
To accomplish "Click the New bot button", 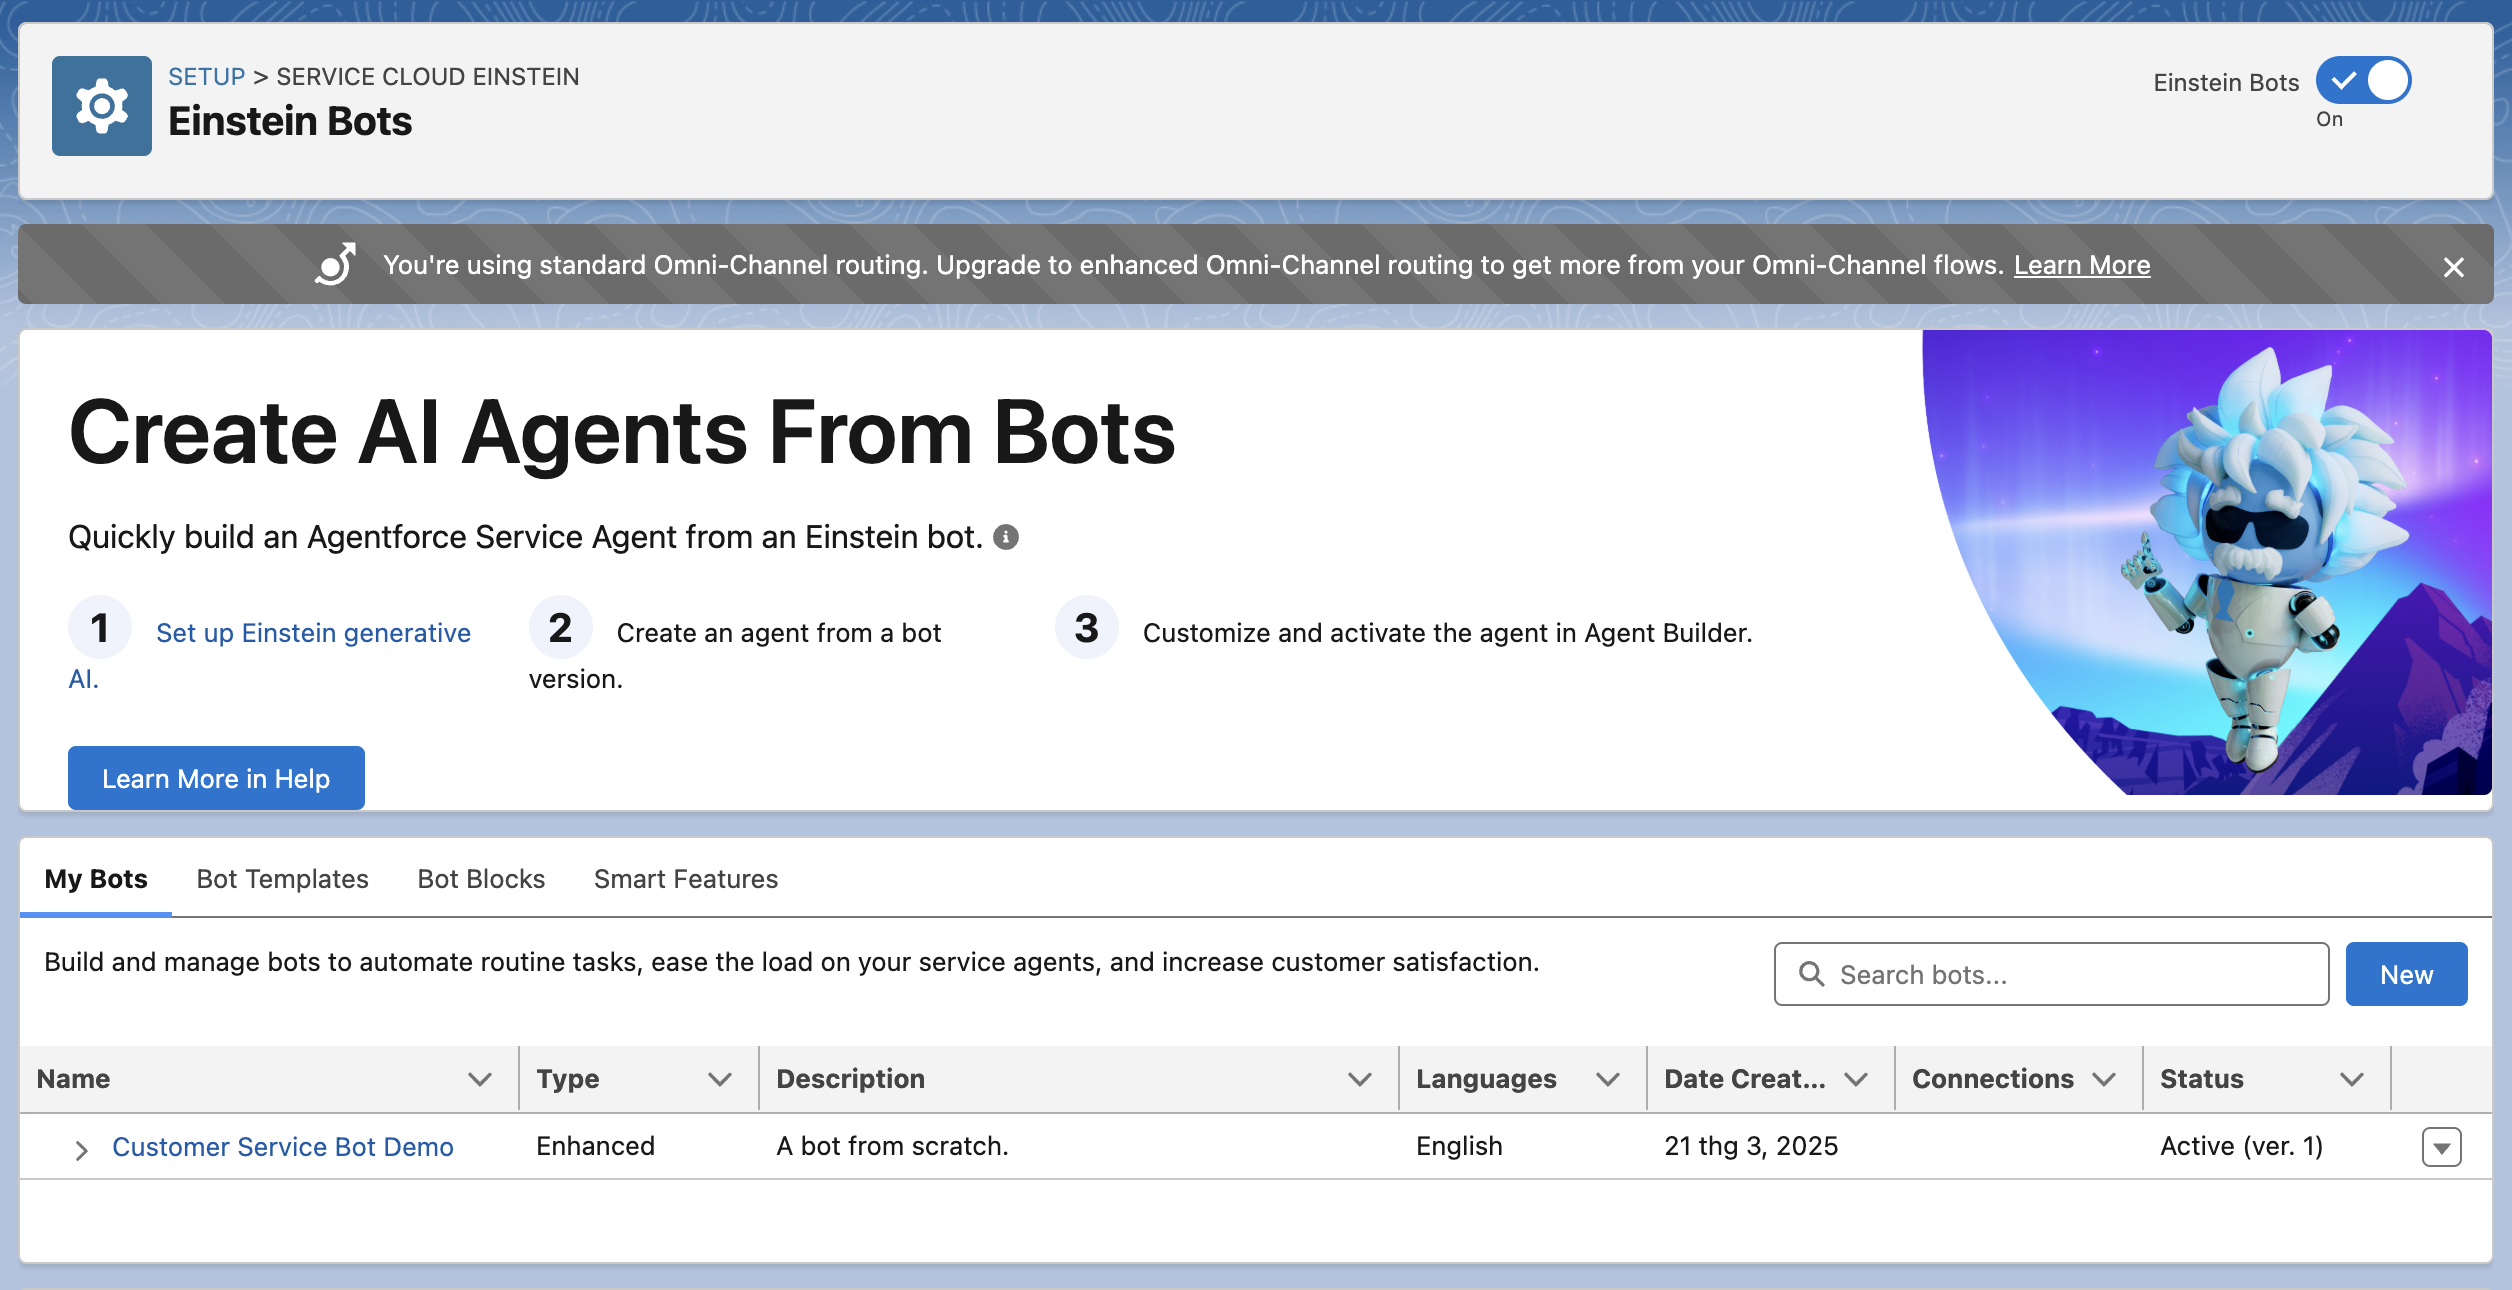I will (x=2406, y=974).
